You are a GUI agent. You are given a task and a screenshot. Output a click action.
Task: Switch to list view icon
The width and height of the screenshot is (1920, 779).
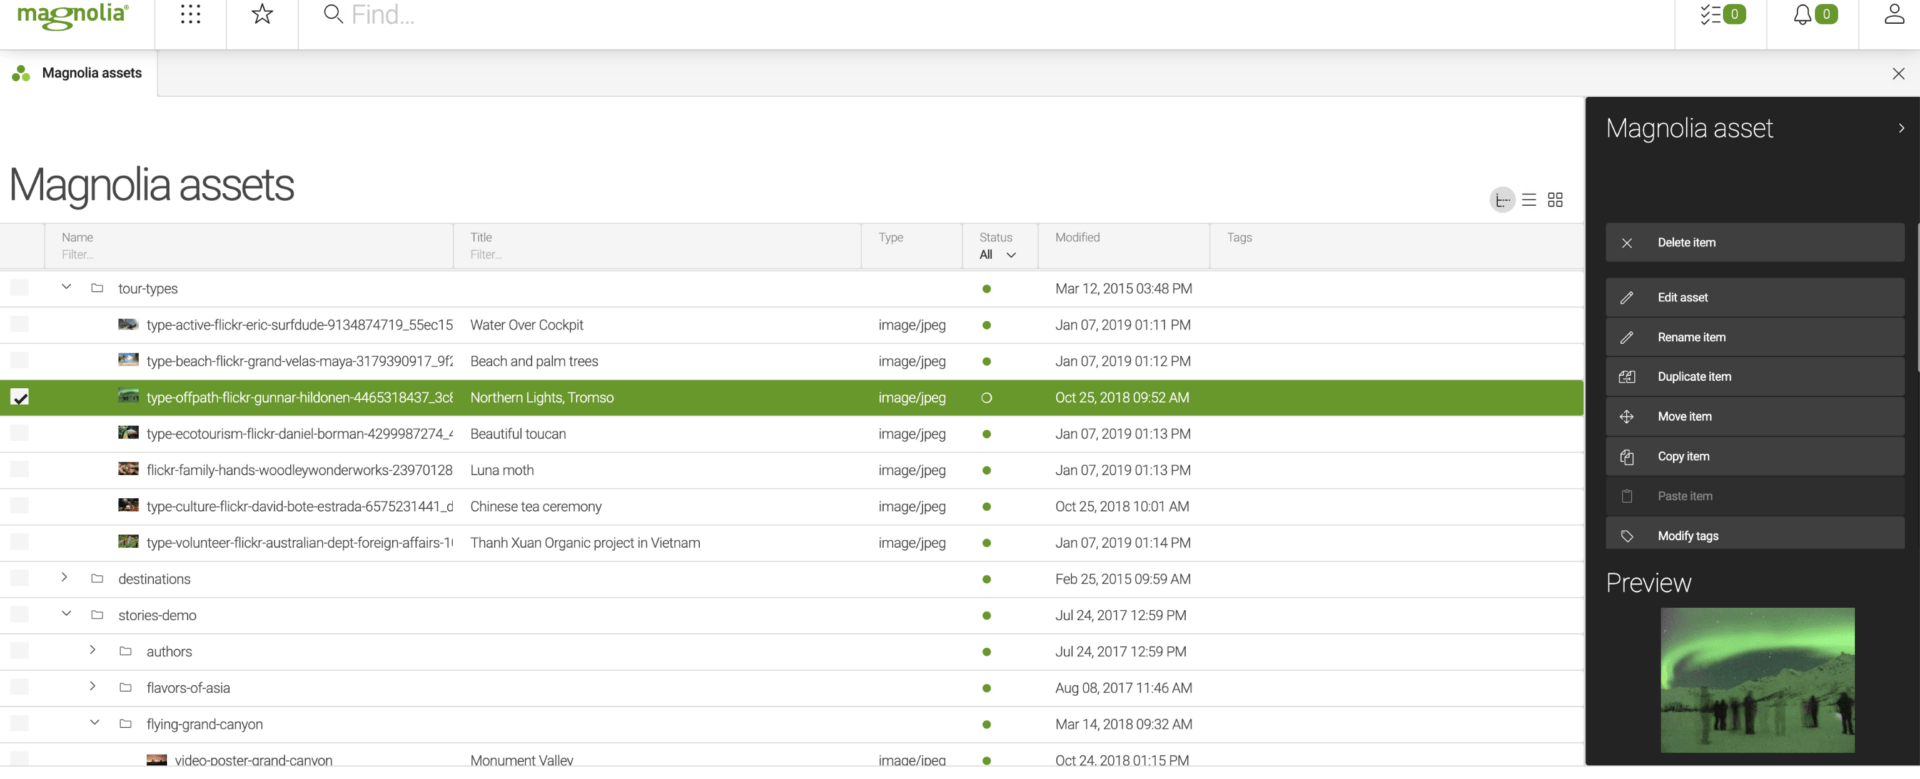(1529, 200)
